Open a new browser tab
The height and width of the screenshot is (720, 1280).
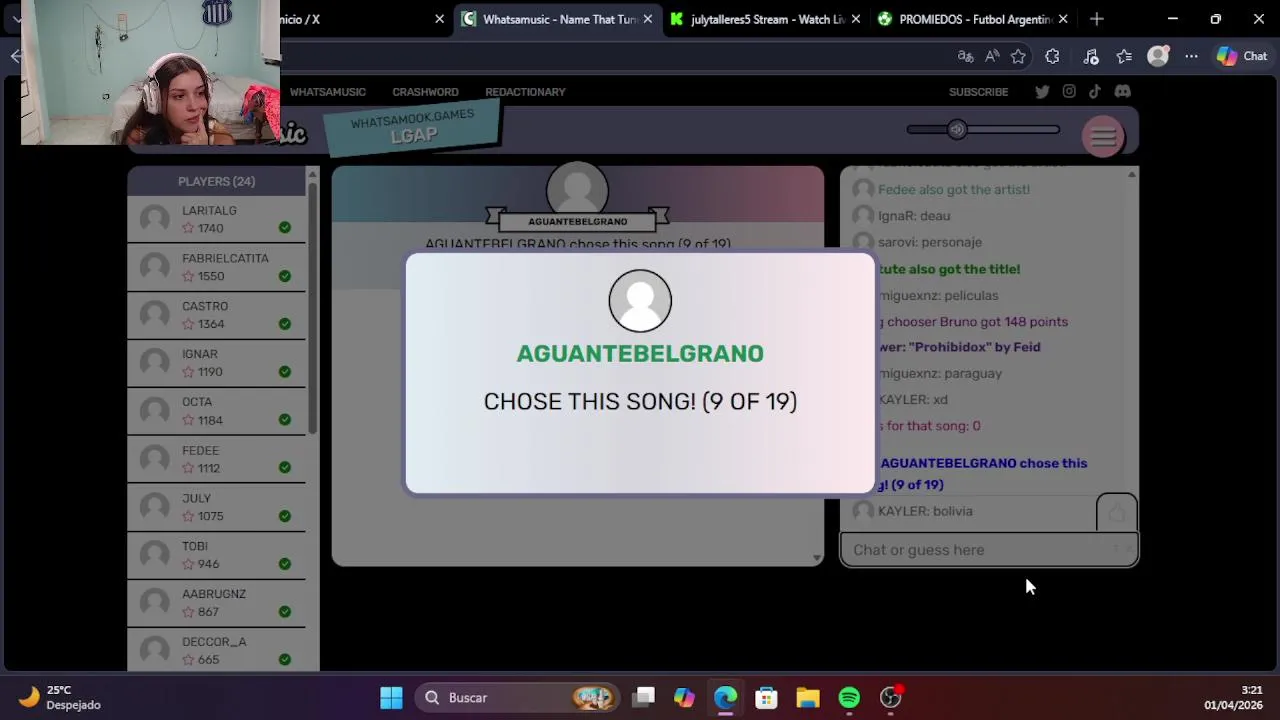tap(1097, 19)
